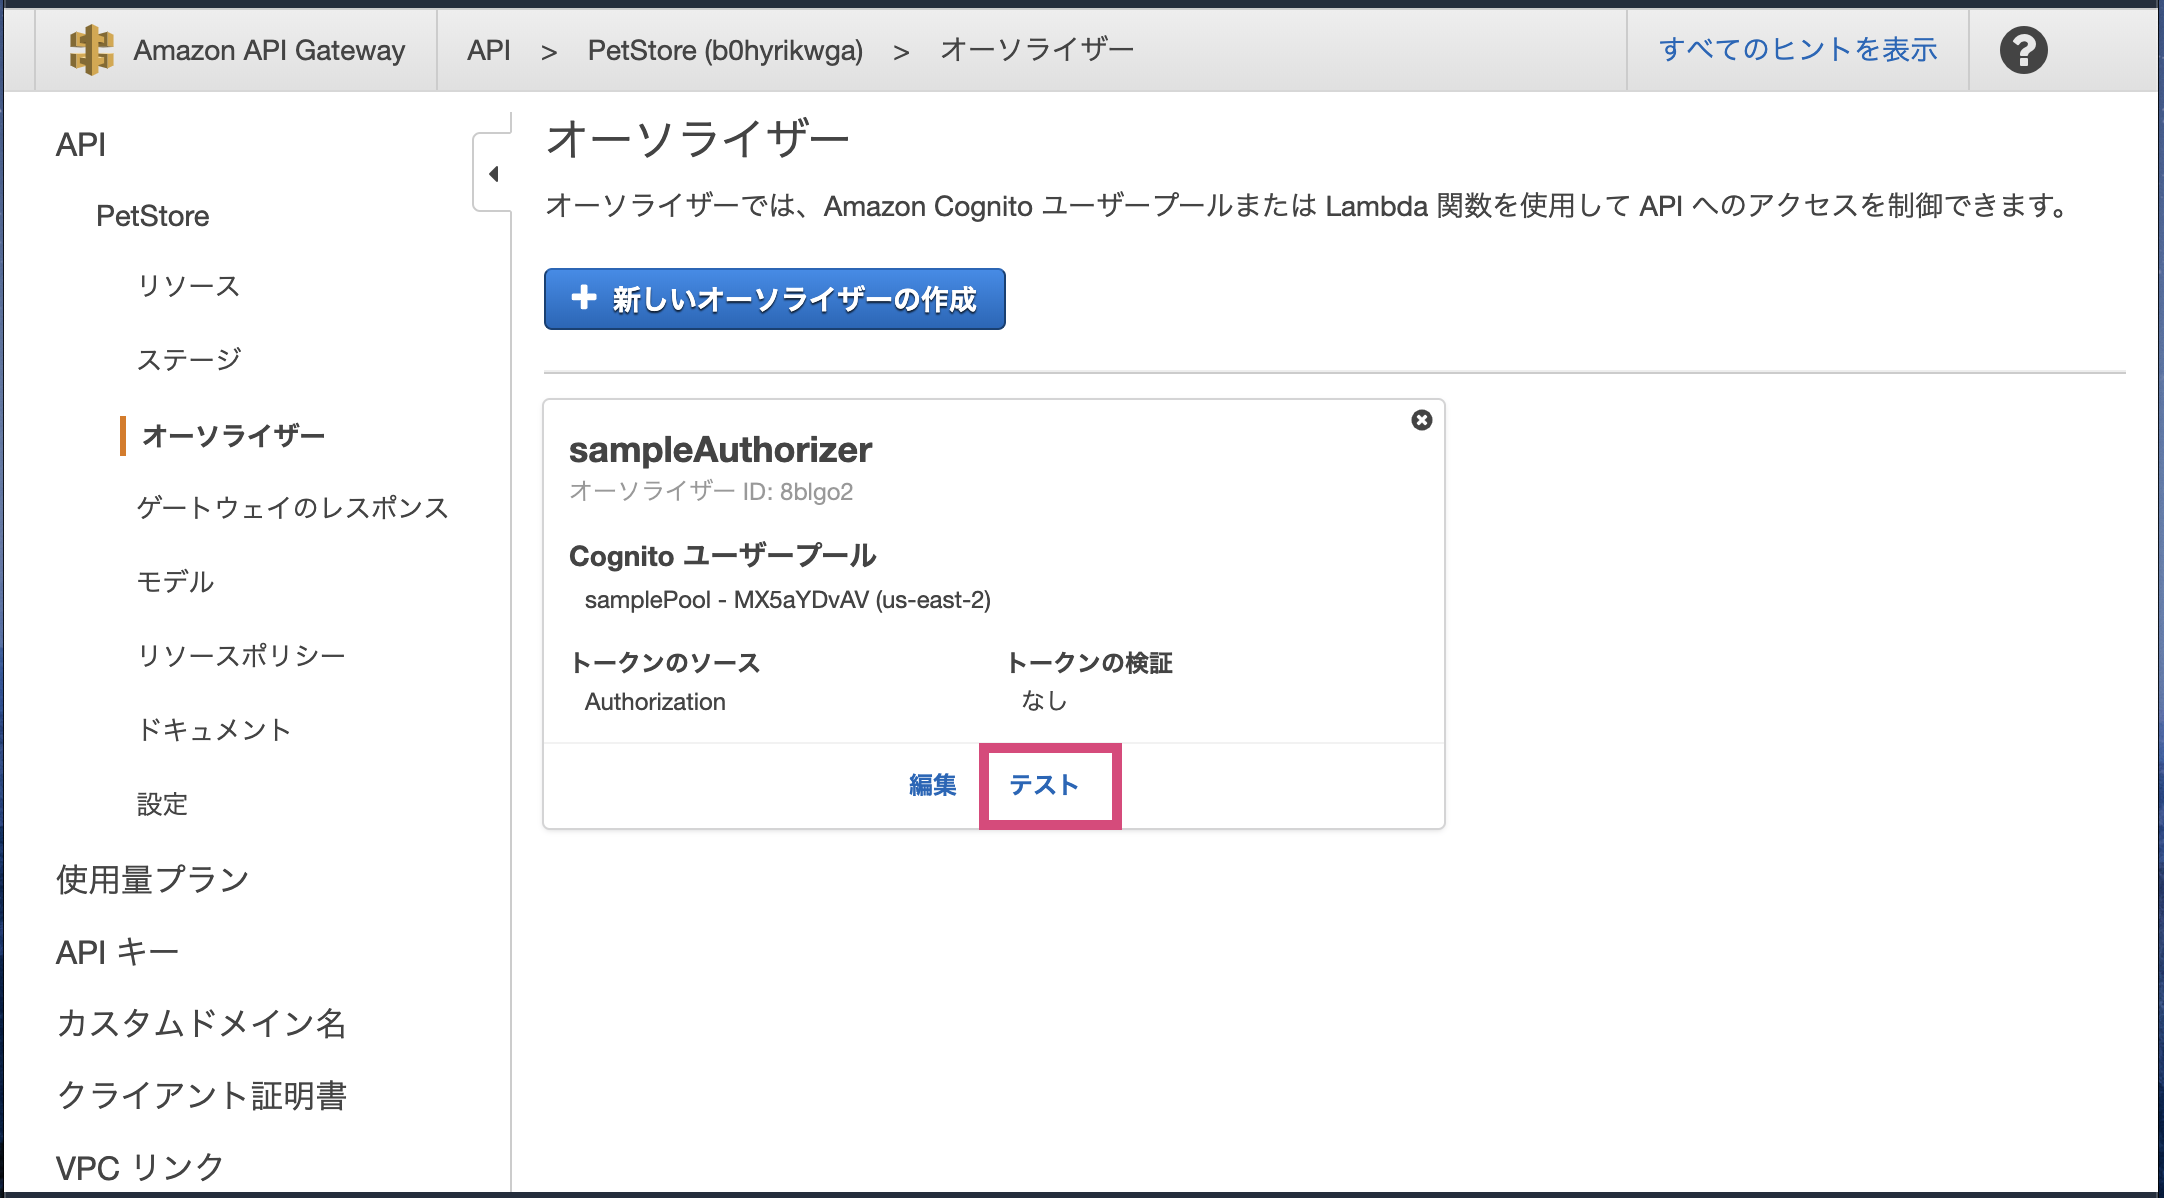Screen dimensions: 2164x1198
Task: Open the help question mark icon
Action: (2023, 50)
